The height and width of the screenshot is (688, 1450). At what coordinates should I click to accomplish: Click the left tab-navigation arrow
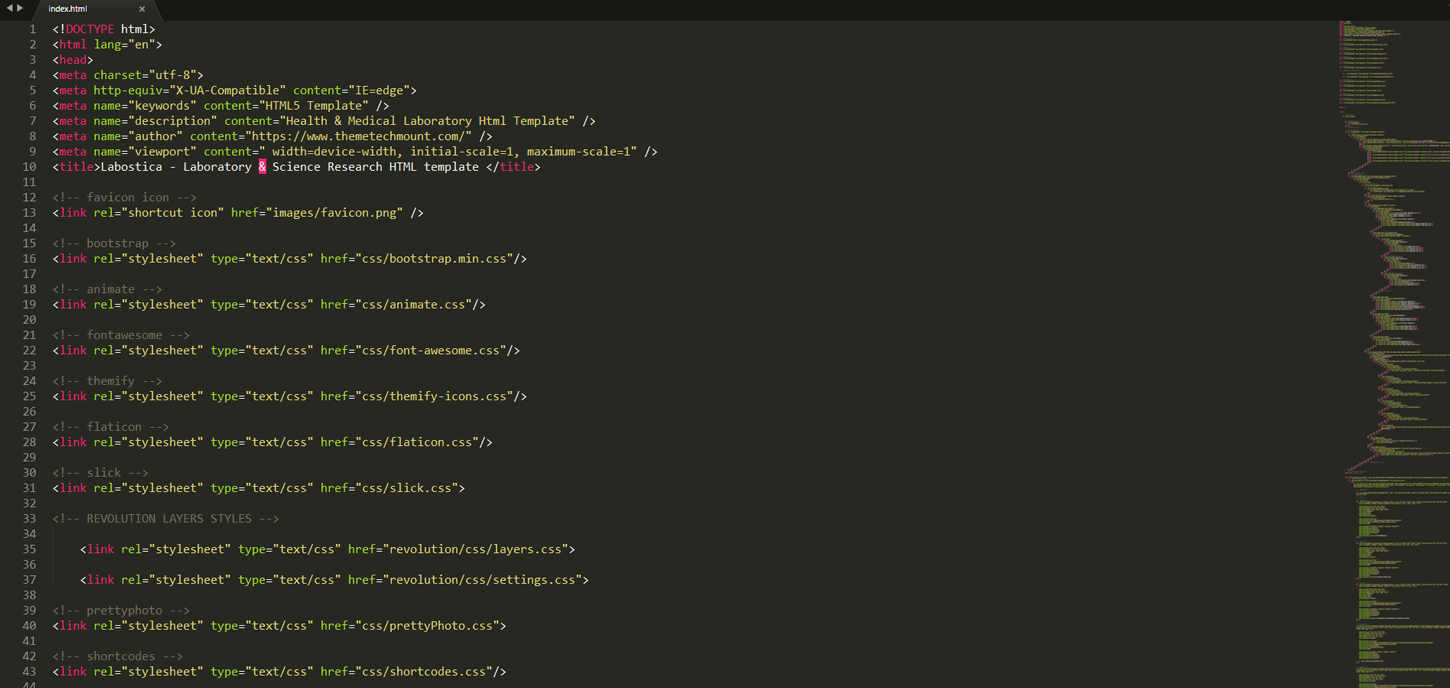9,8
